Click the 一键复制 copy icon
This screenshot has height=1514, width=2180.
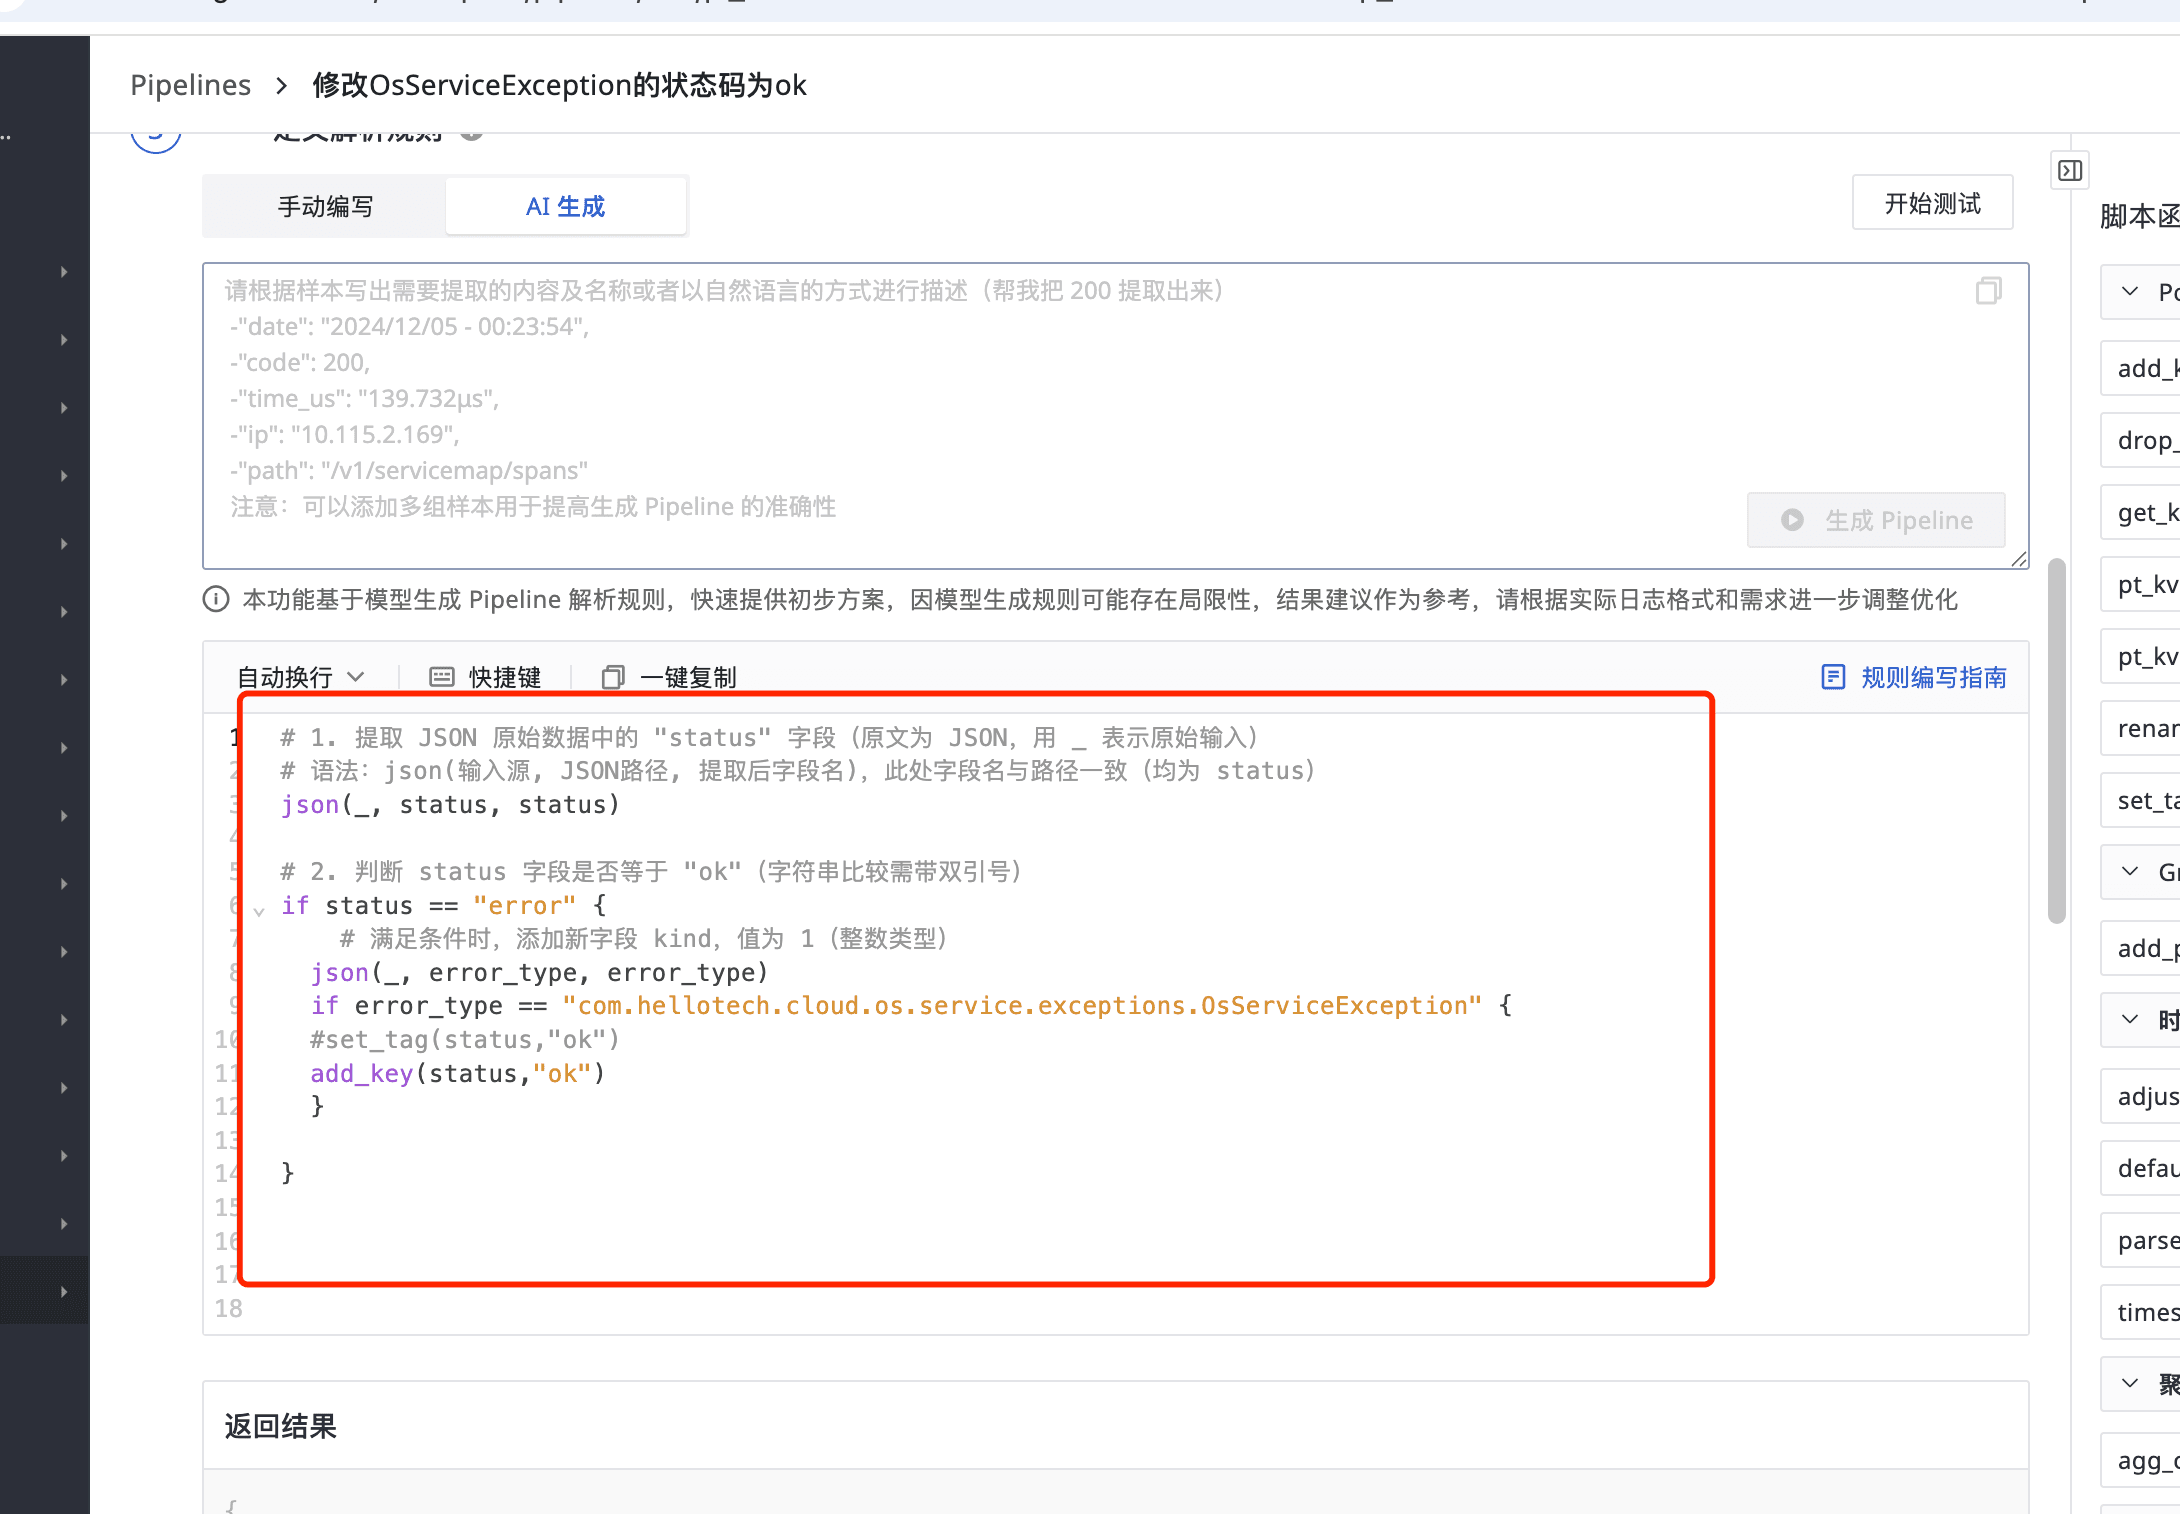click(x=613, y=677)
